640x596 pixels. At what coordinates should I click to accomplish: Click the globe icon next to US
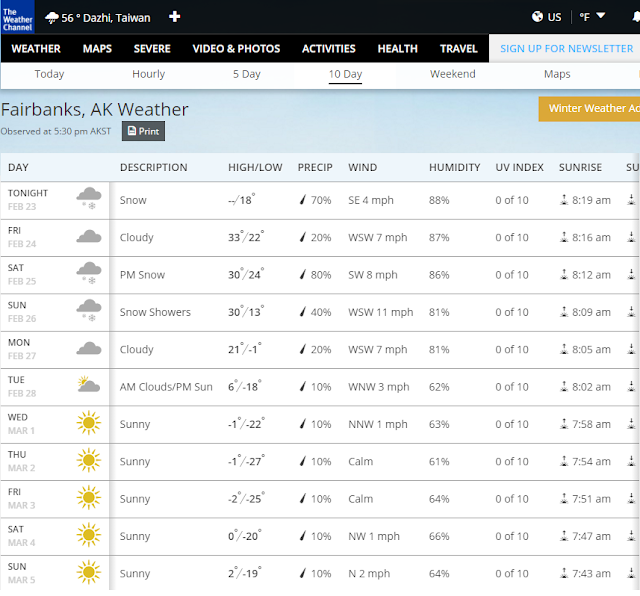tap(537, 17)
